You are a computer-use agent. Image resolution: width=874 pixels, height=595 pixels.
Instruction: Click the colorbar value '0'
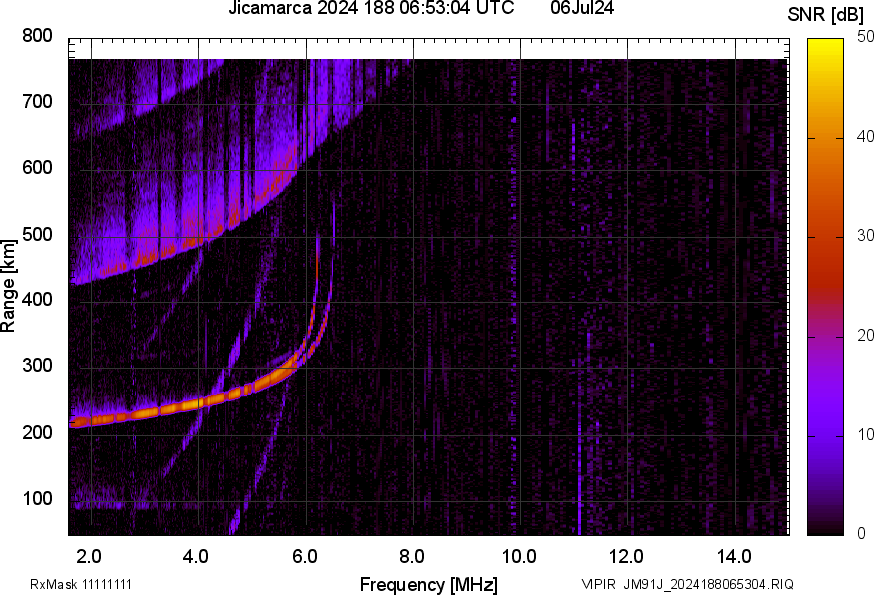coord(862,534)
